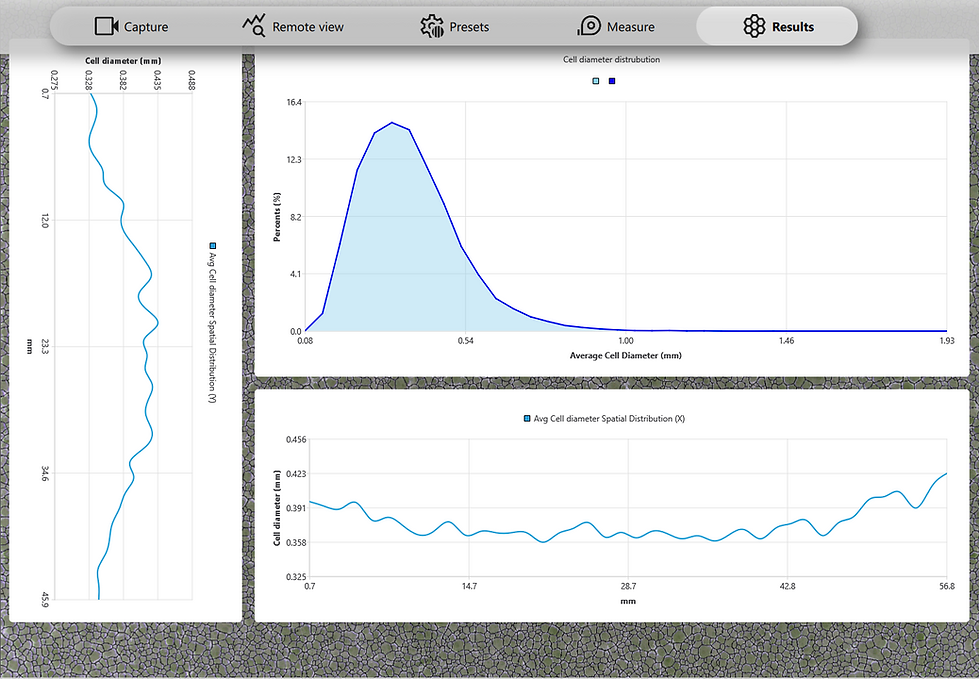The image size is (979, 679).
Task: Click the 0.328 tick on Y chart
Action: (89, 80)
